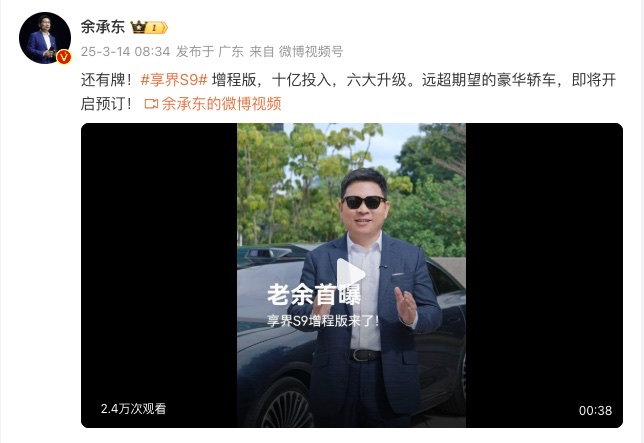
Task: Open the 余承东的微博视频 link
Action: point(221,104)
